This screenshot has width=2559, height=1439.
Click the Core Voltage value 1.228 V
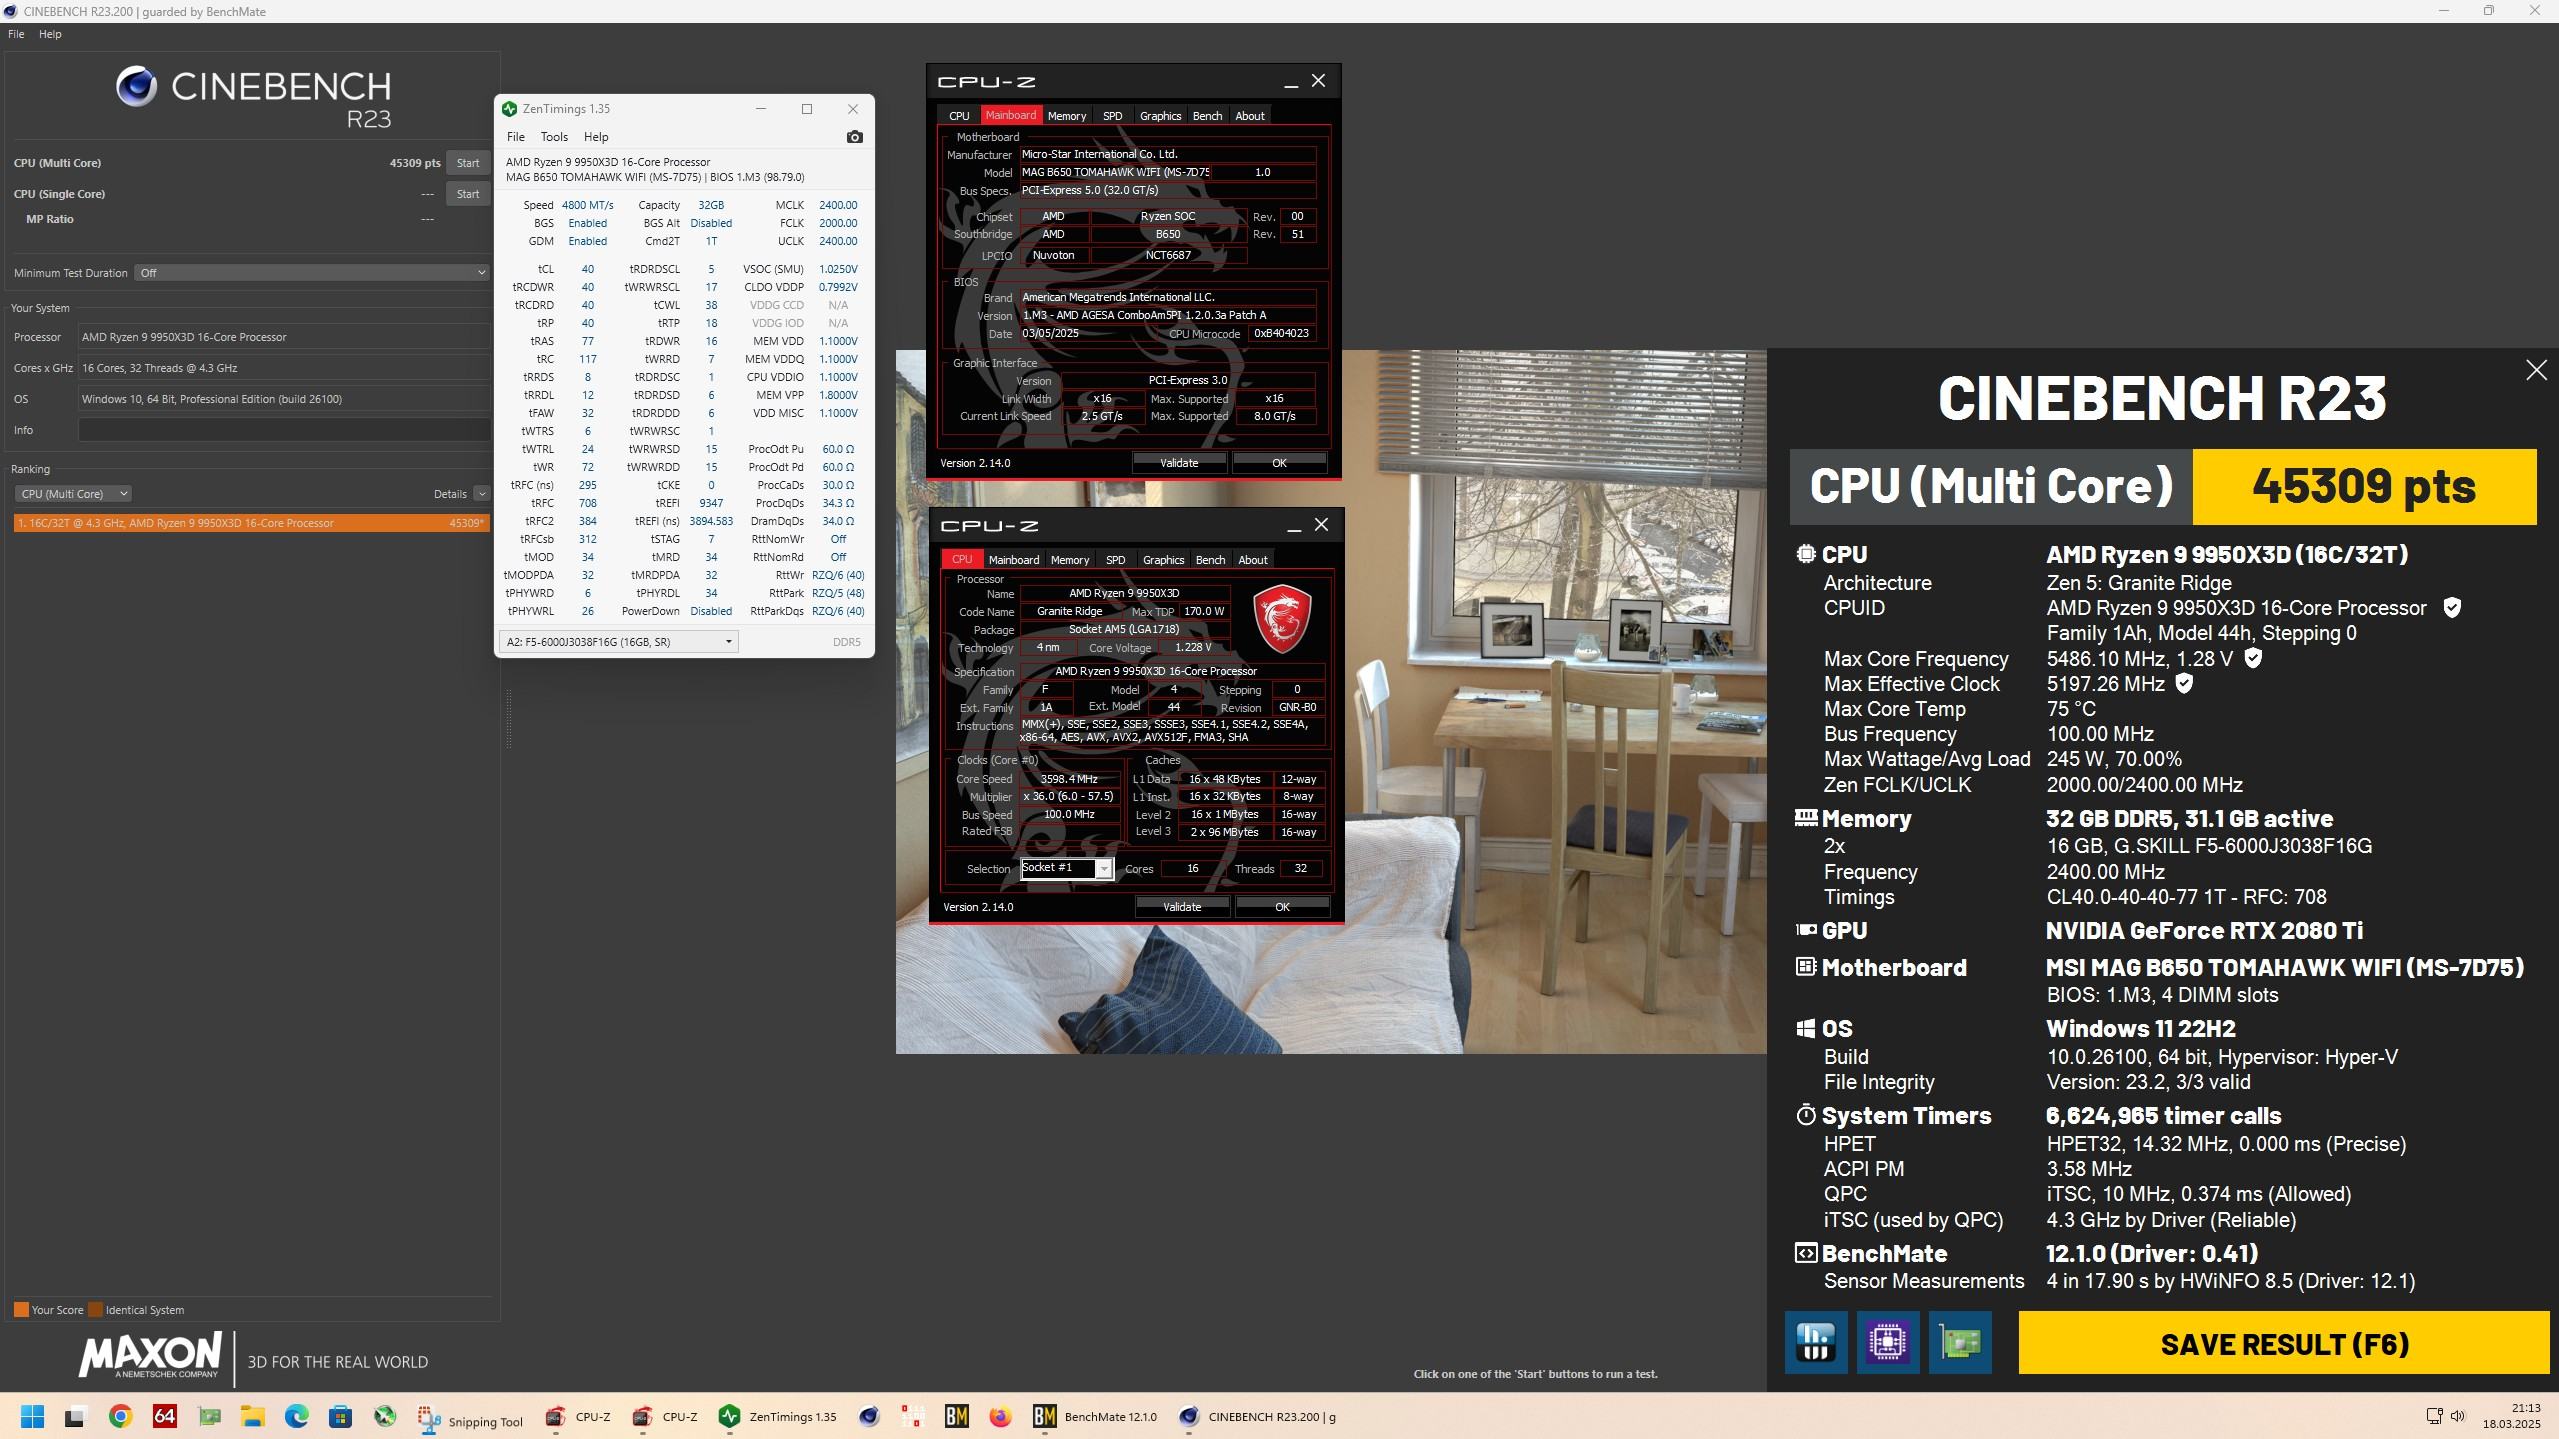1193,647
